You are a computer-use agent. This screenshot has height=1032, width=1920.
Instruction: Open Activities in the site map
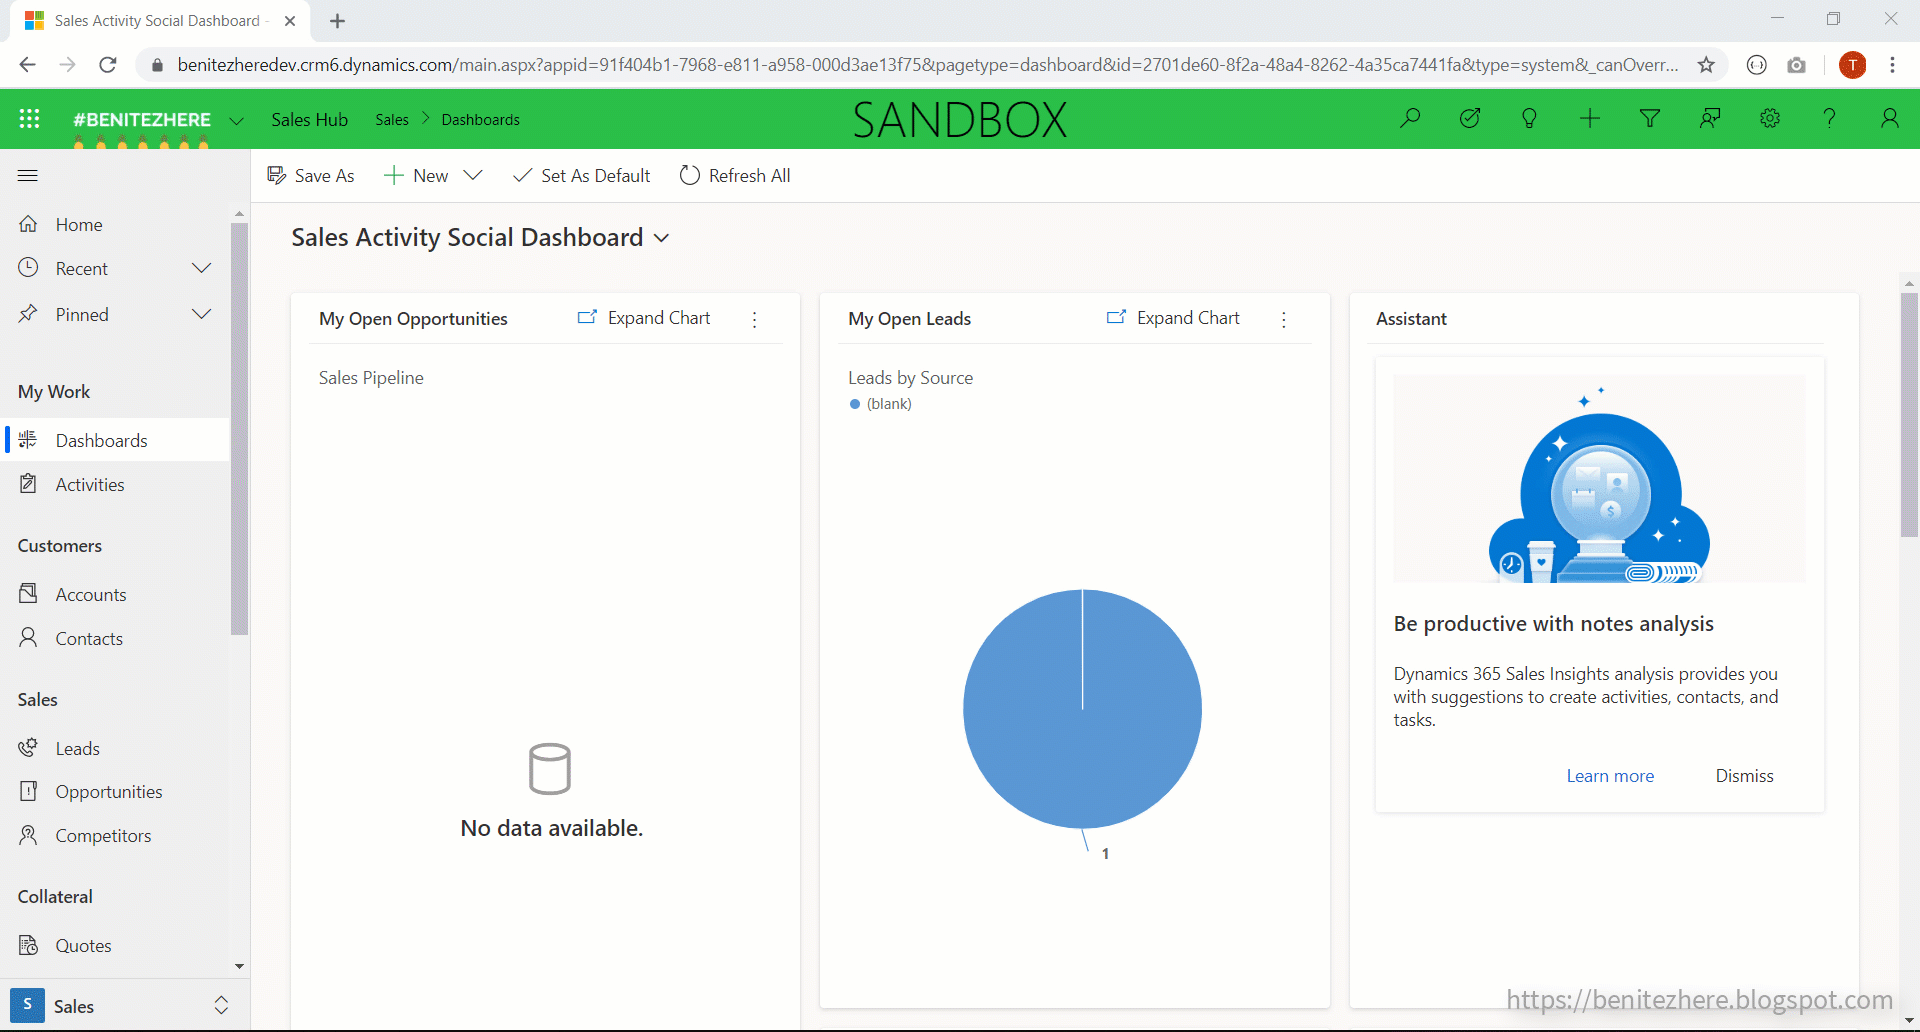[x=115, y=485]
